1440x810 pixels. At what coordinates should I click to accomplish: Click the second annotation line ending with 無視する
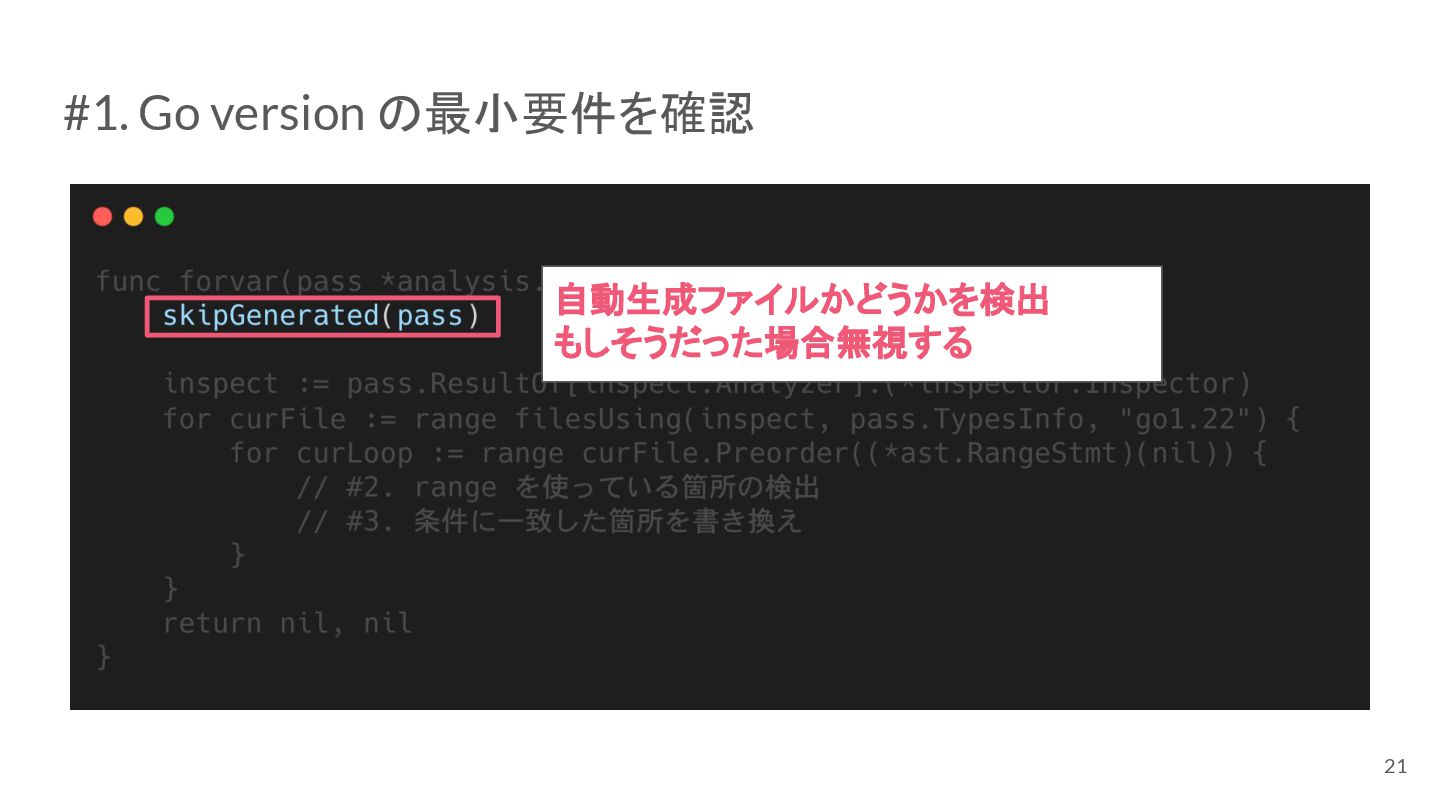[762, 344]
